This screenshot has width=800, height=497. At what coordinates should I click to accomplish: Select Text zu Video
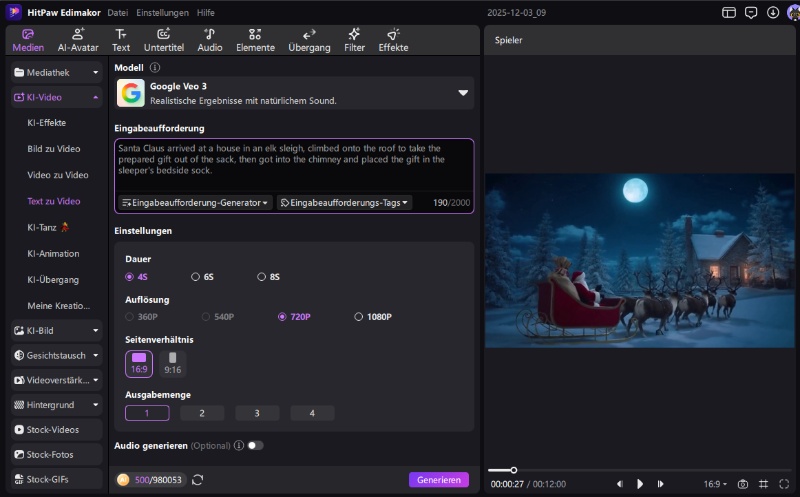point(54,201)
